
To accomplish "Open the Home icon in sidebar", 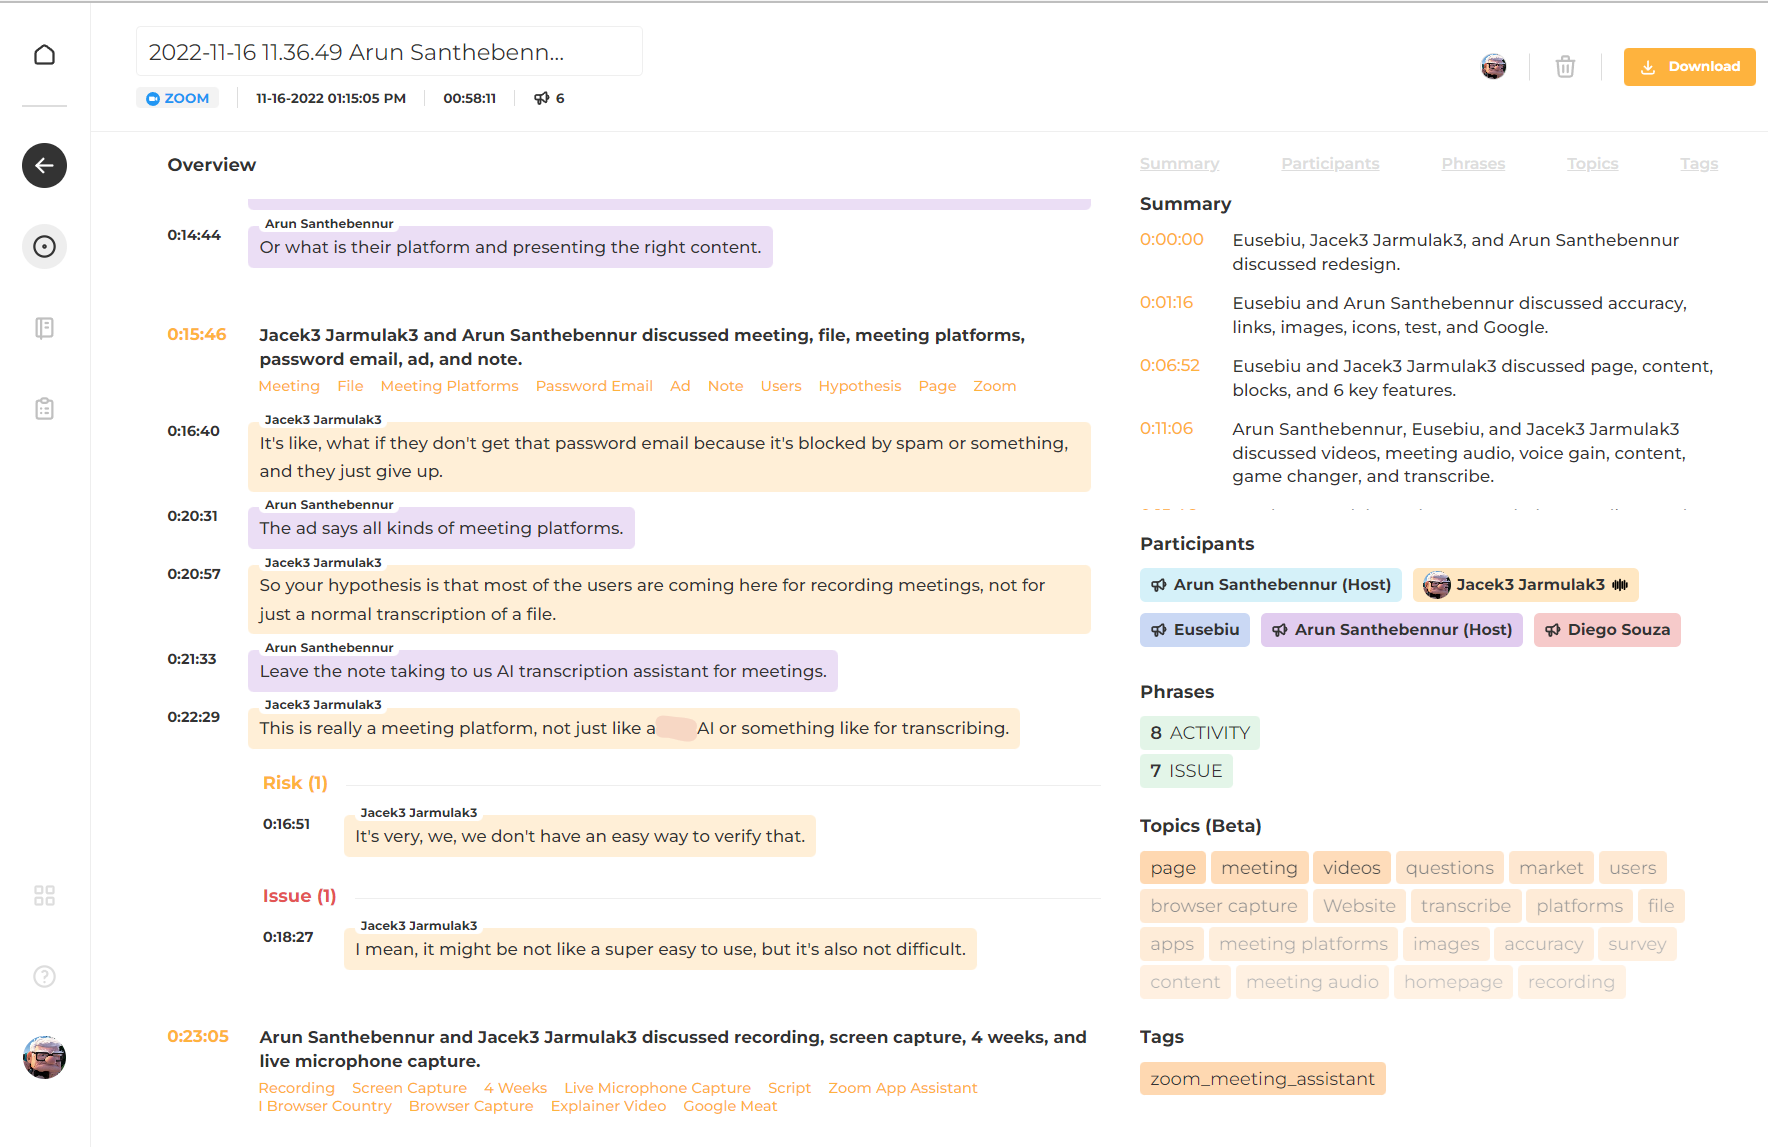I will pos(44,54).
